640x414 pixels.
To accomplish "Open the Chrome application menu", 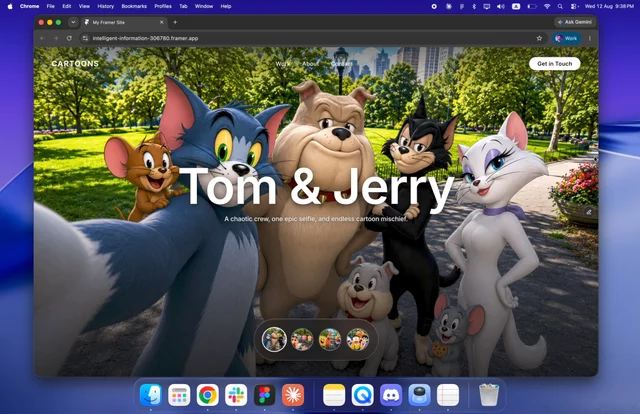I will click(x=29, y=6).
